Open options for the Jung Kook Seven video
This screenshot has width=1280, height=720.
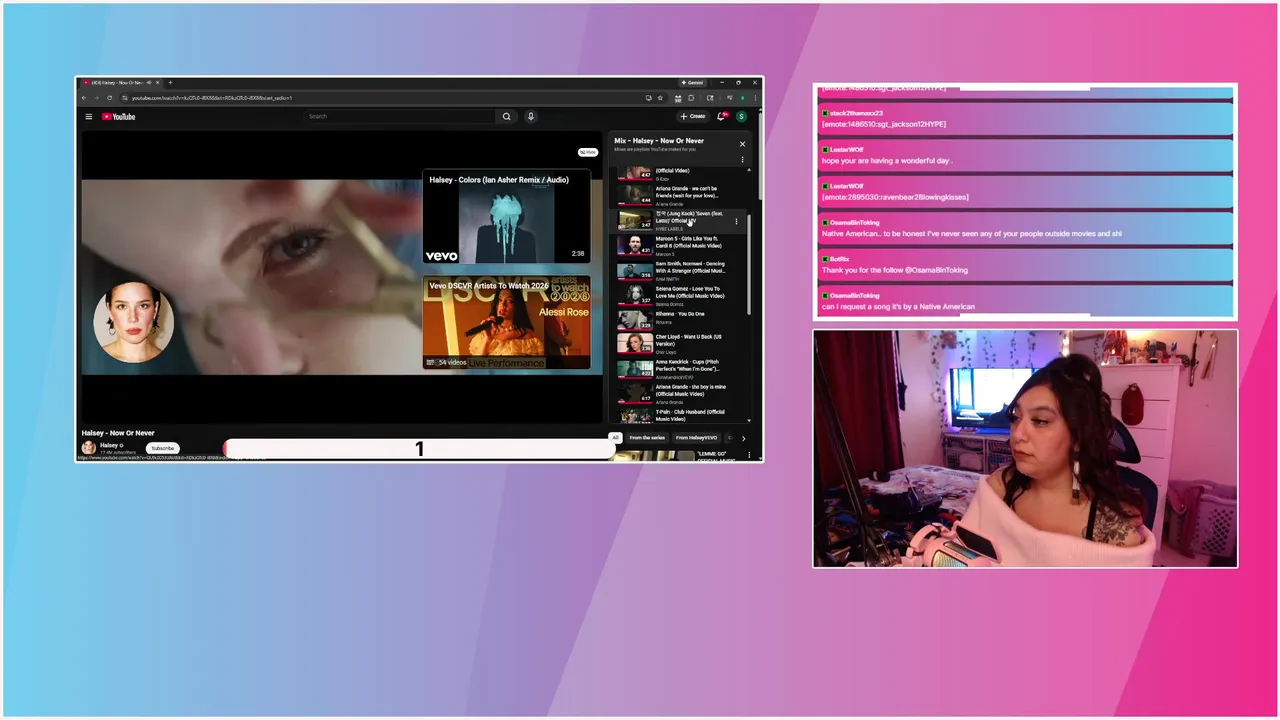click(x=736, y=221)
